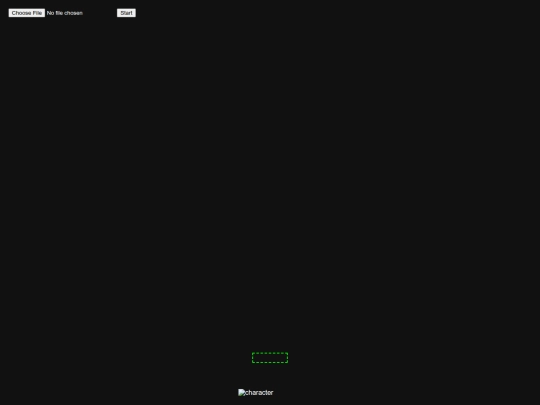Click the Choose File button

27,13
